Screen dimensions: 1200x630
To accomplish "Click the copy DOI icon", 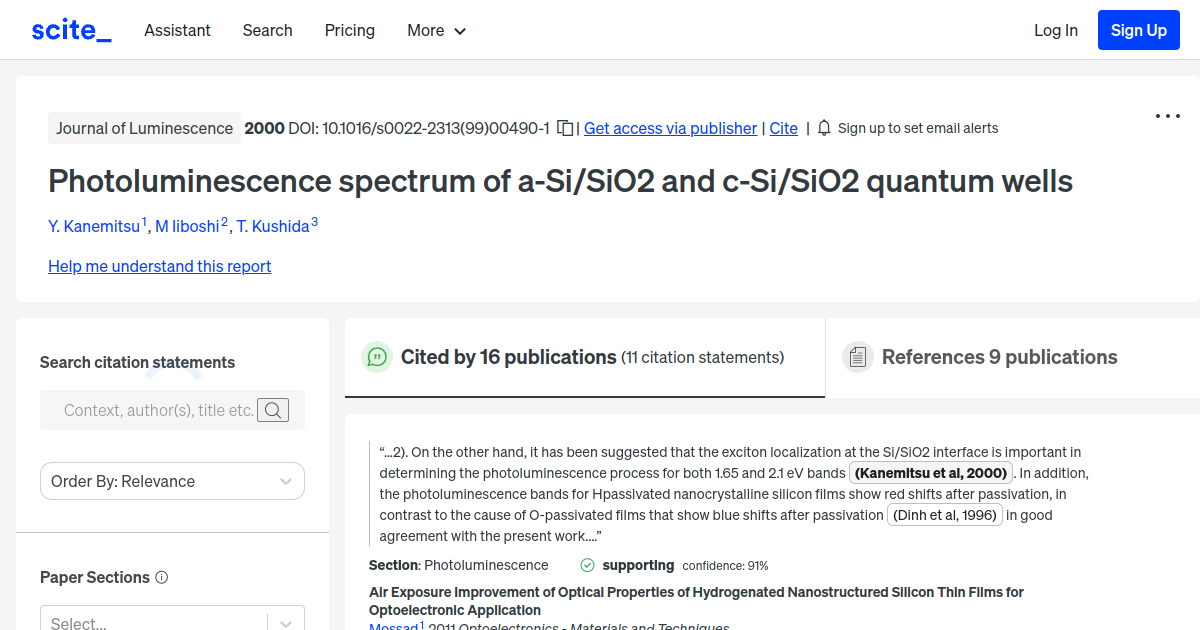I will (564, 128).
